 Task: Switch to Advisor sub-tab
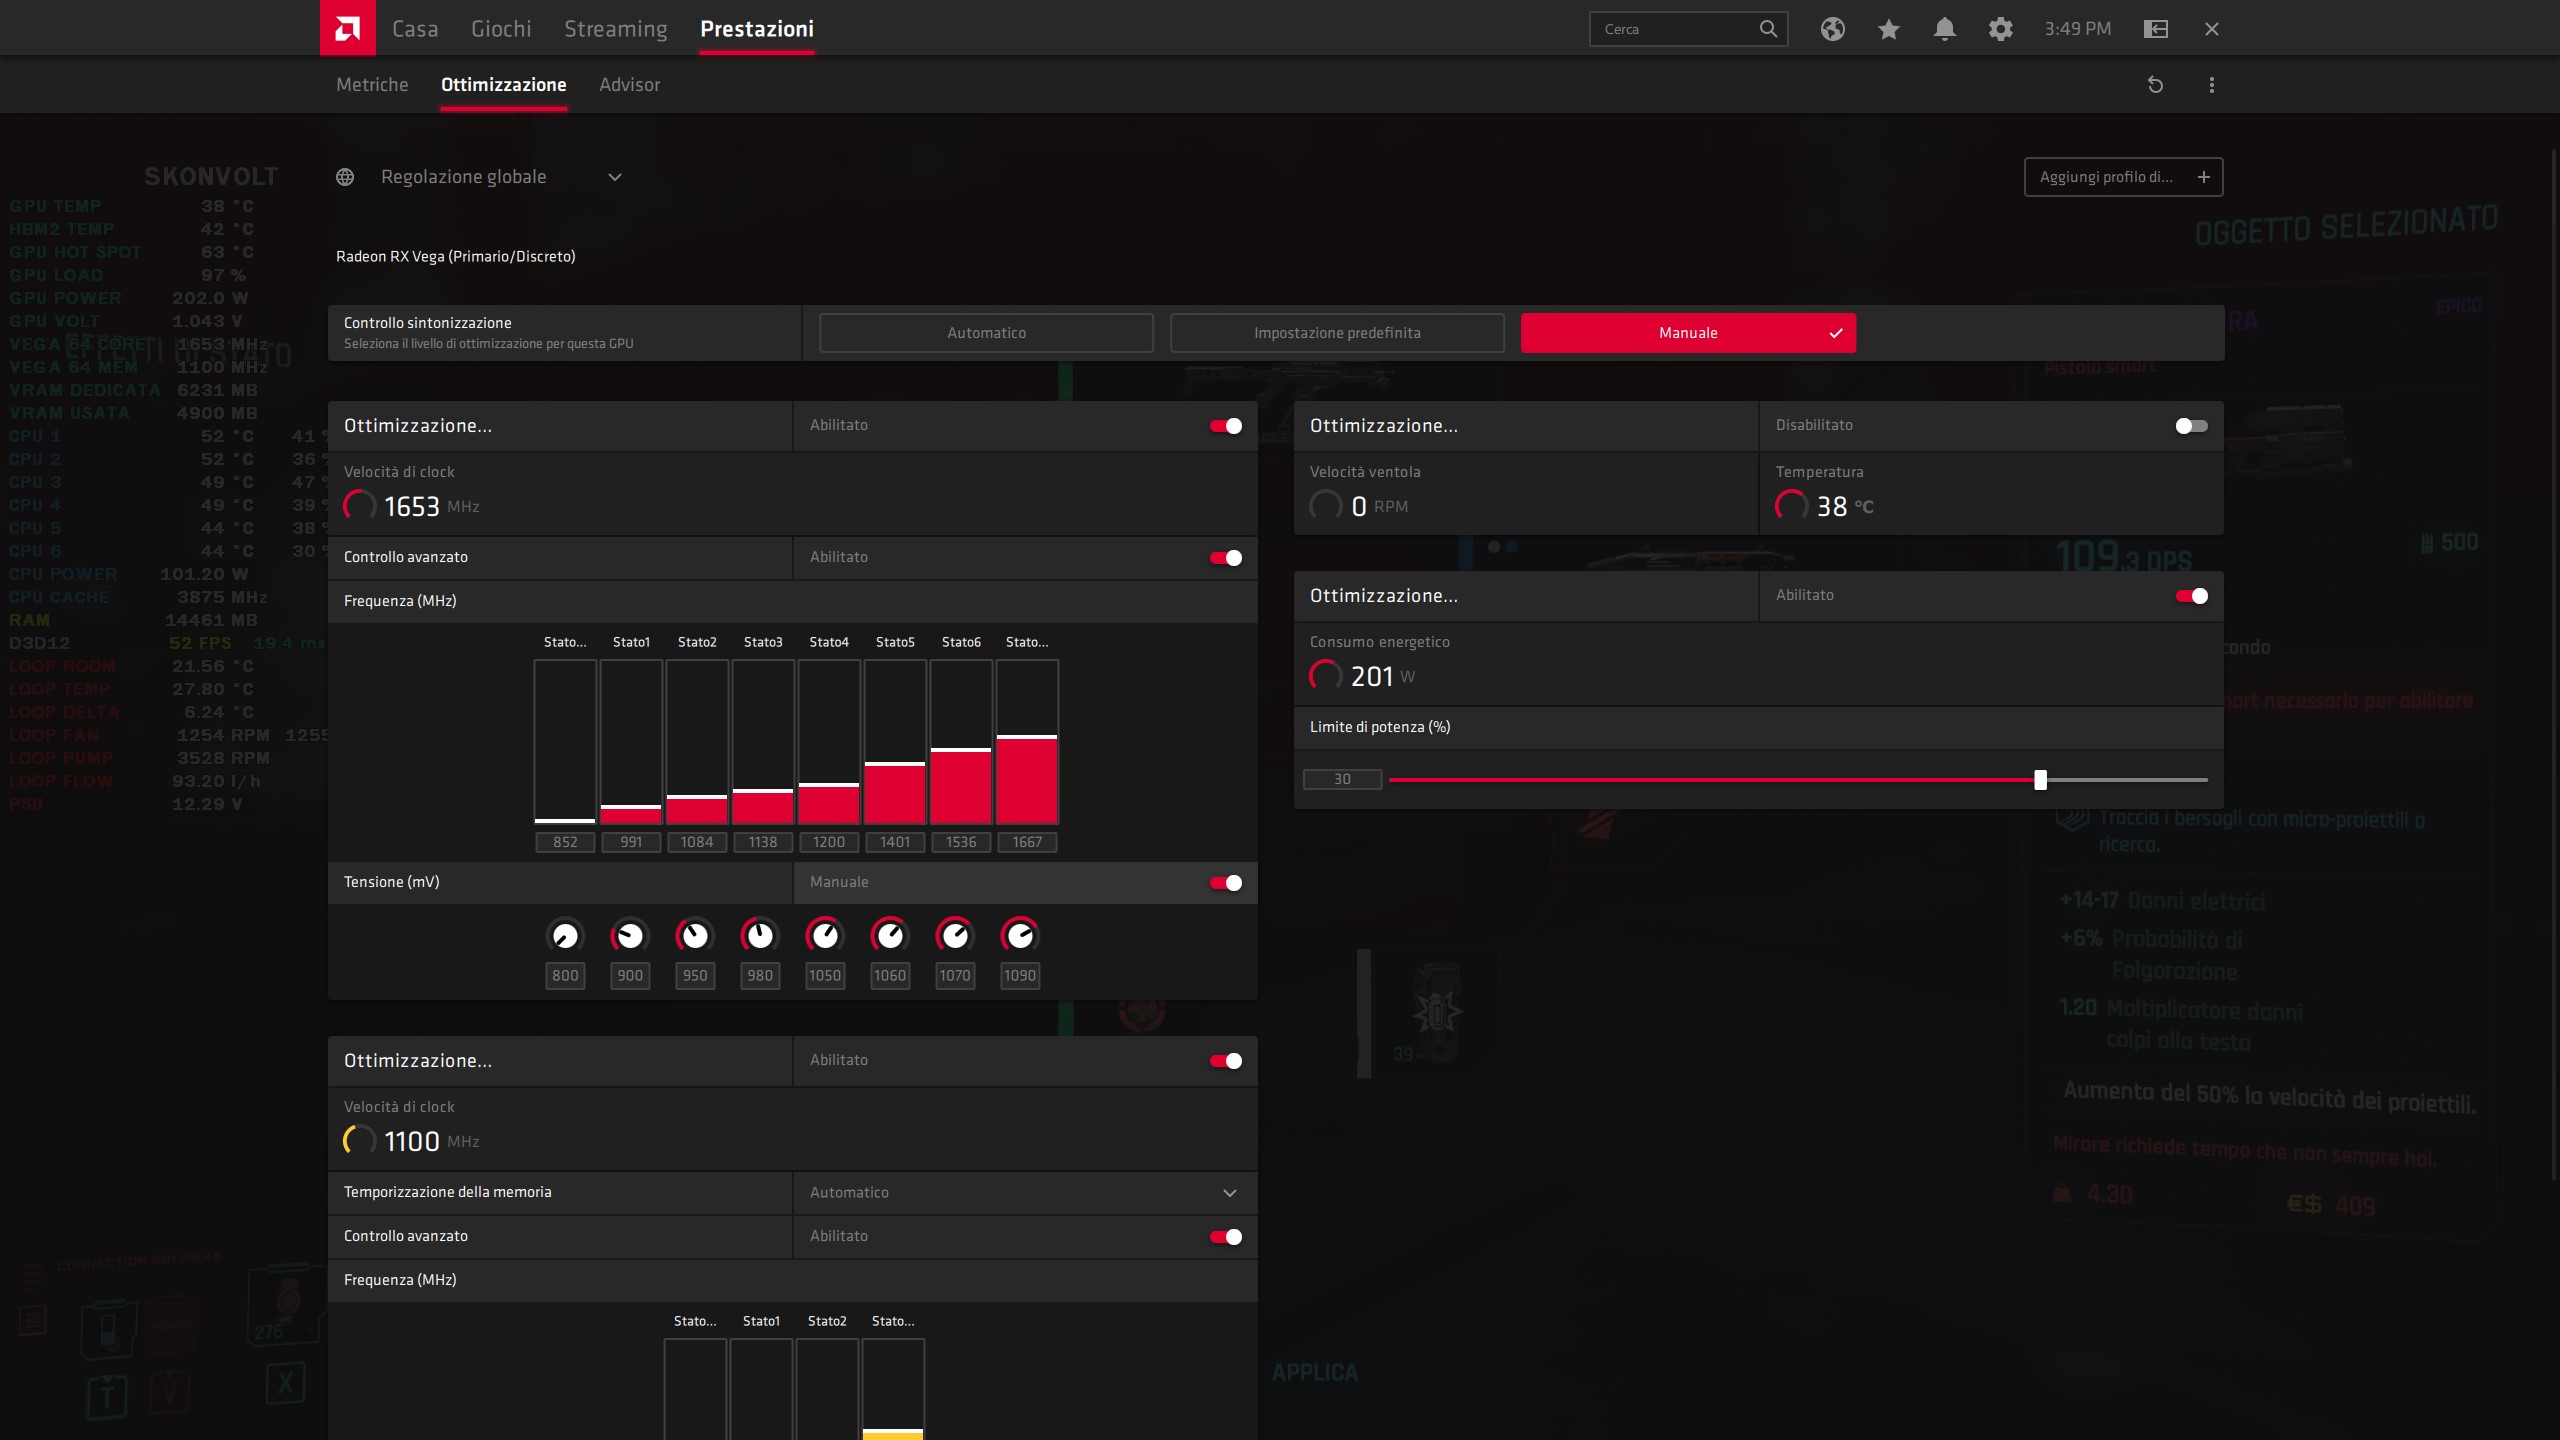[x=630, y=85]
